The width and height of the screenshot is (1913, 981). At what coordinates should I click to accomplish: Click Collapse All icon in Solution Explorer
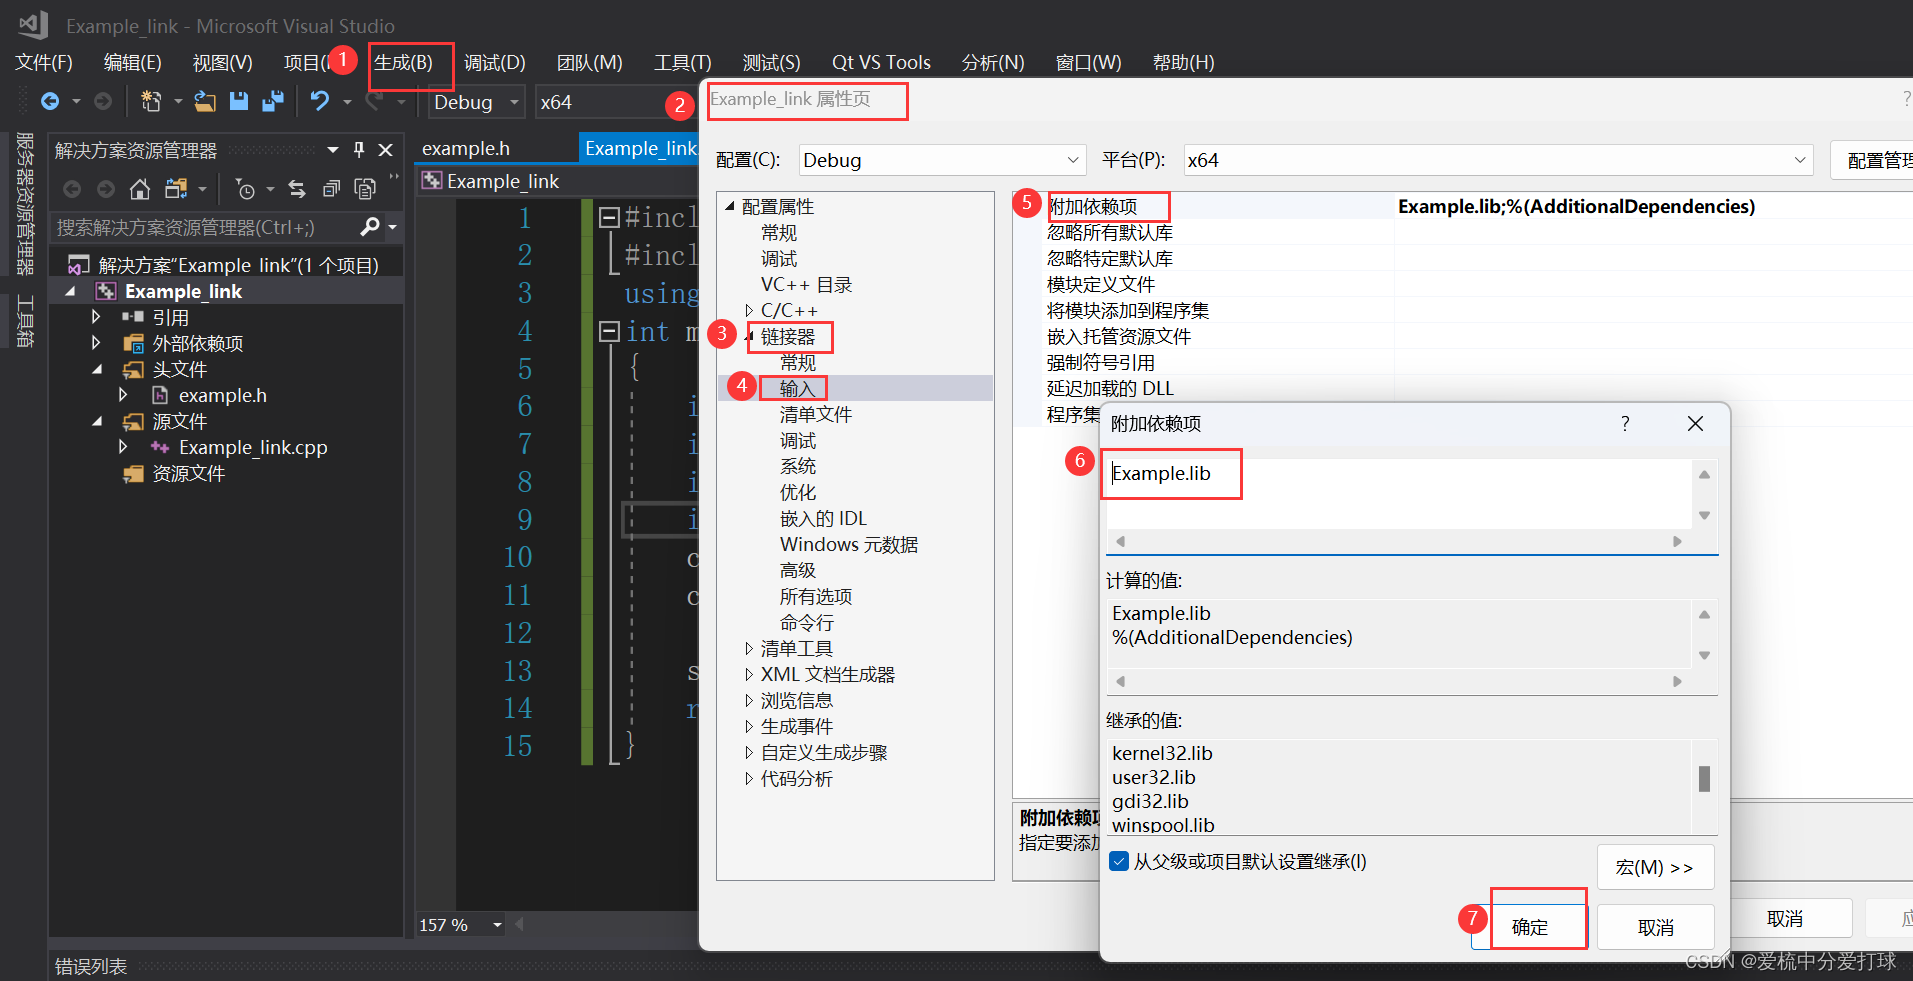click(331, 189)
